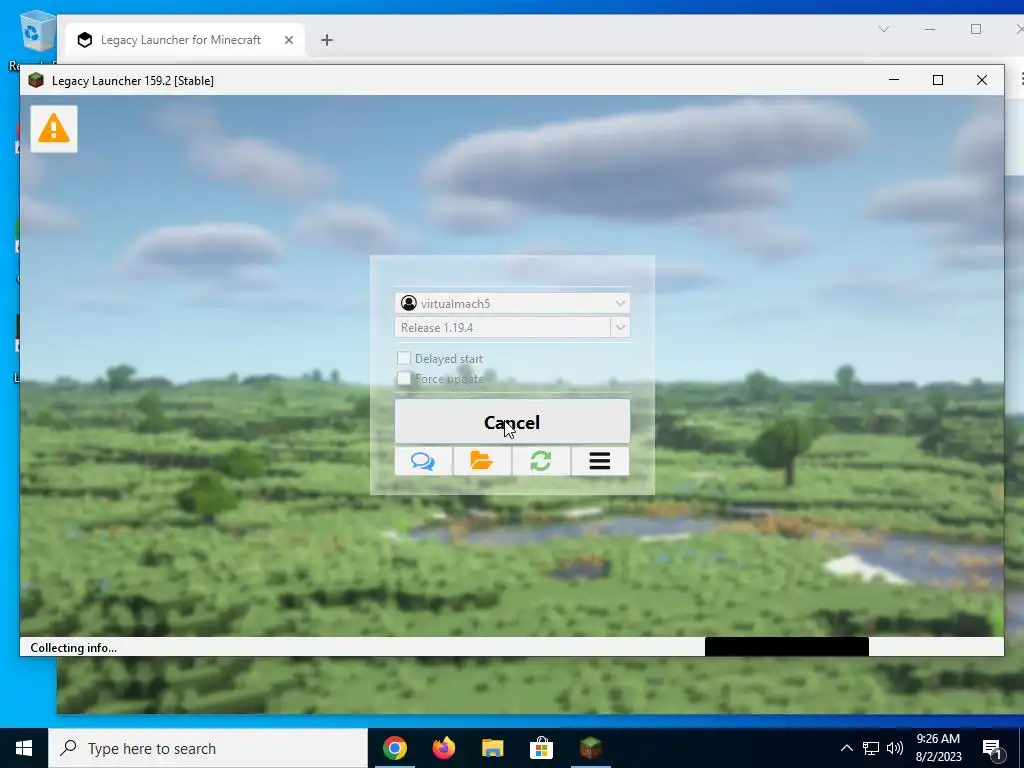1024x768 pixels.
Task: Minimize the Legacy Launcher window
Action: 894,80
